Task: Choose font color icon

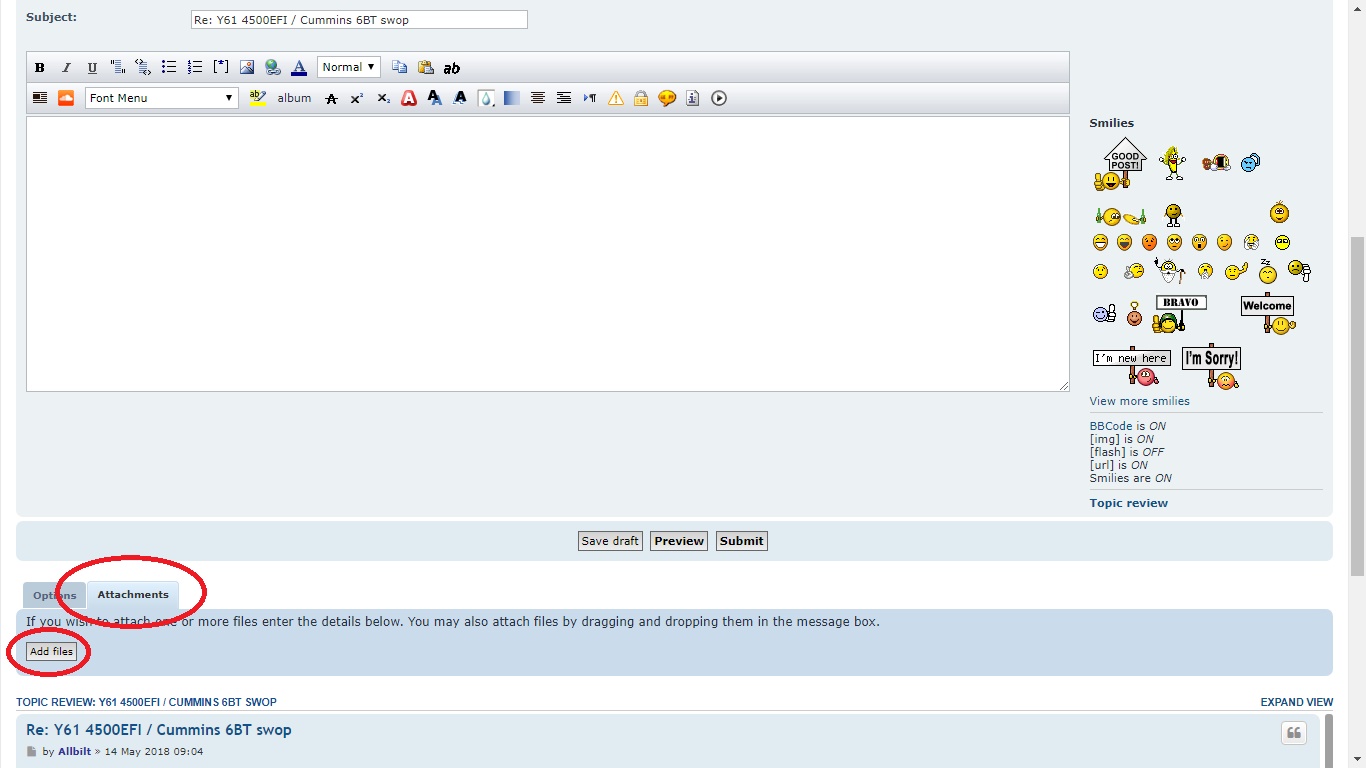Action: coord(298,68)
